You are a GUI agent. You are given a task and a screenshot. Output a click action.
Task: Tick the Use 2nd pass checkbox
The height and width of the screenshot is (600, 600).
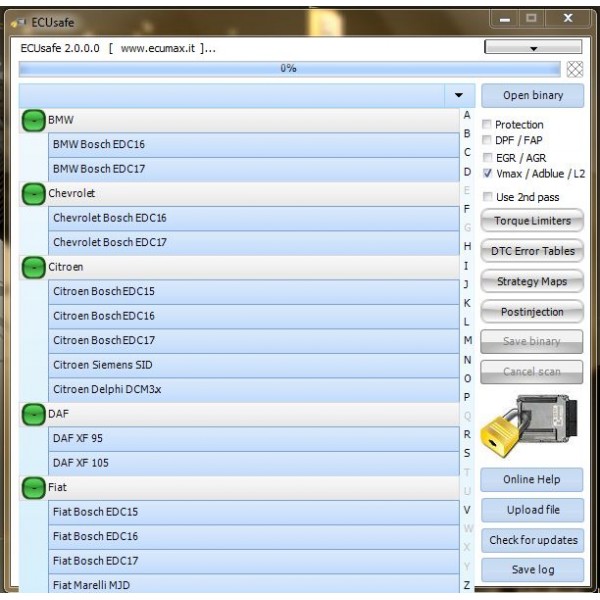pos(487,197)
